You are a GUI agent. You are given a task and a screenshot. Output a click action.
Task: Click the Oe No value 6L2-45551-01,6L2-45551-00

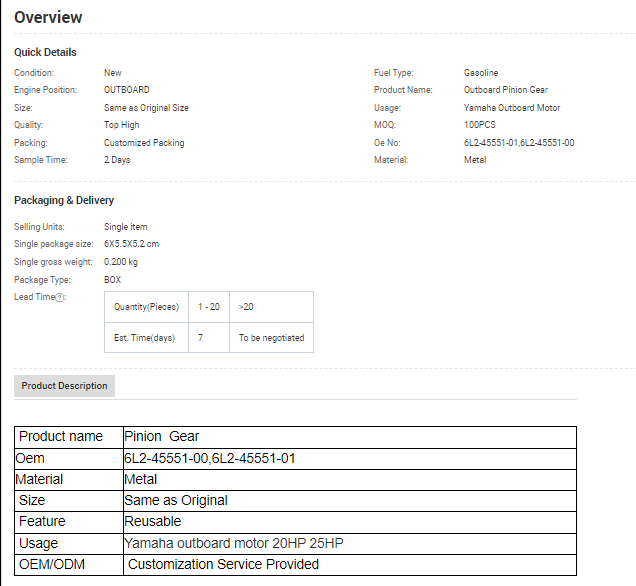pos(518,143)
